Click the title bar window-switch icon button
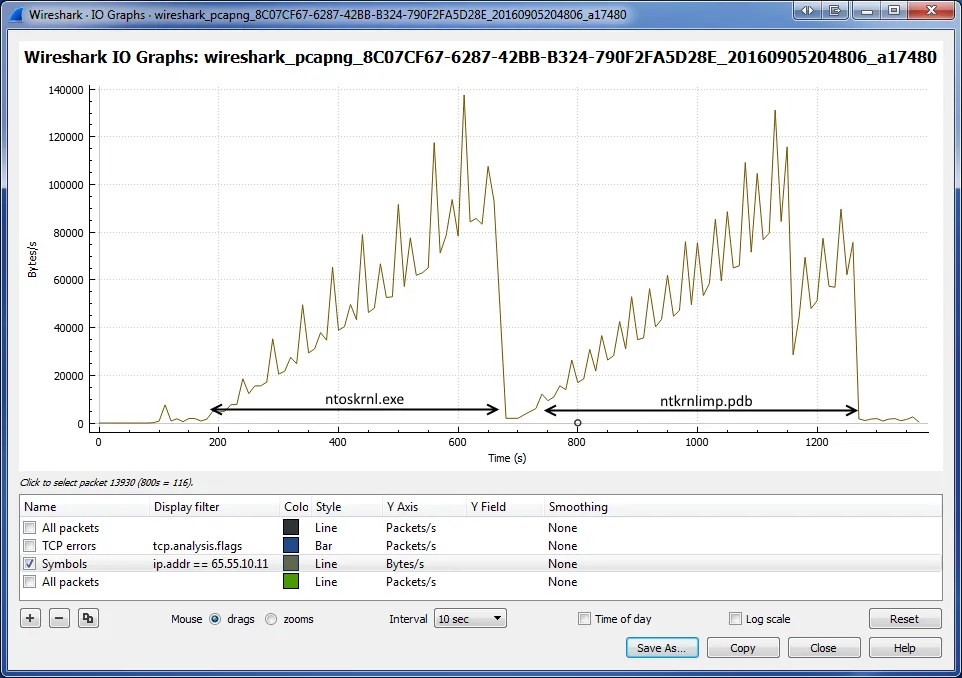Viewport: 962px width, 678px height. click(x=834, y=10)
